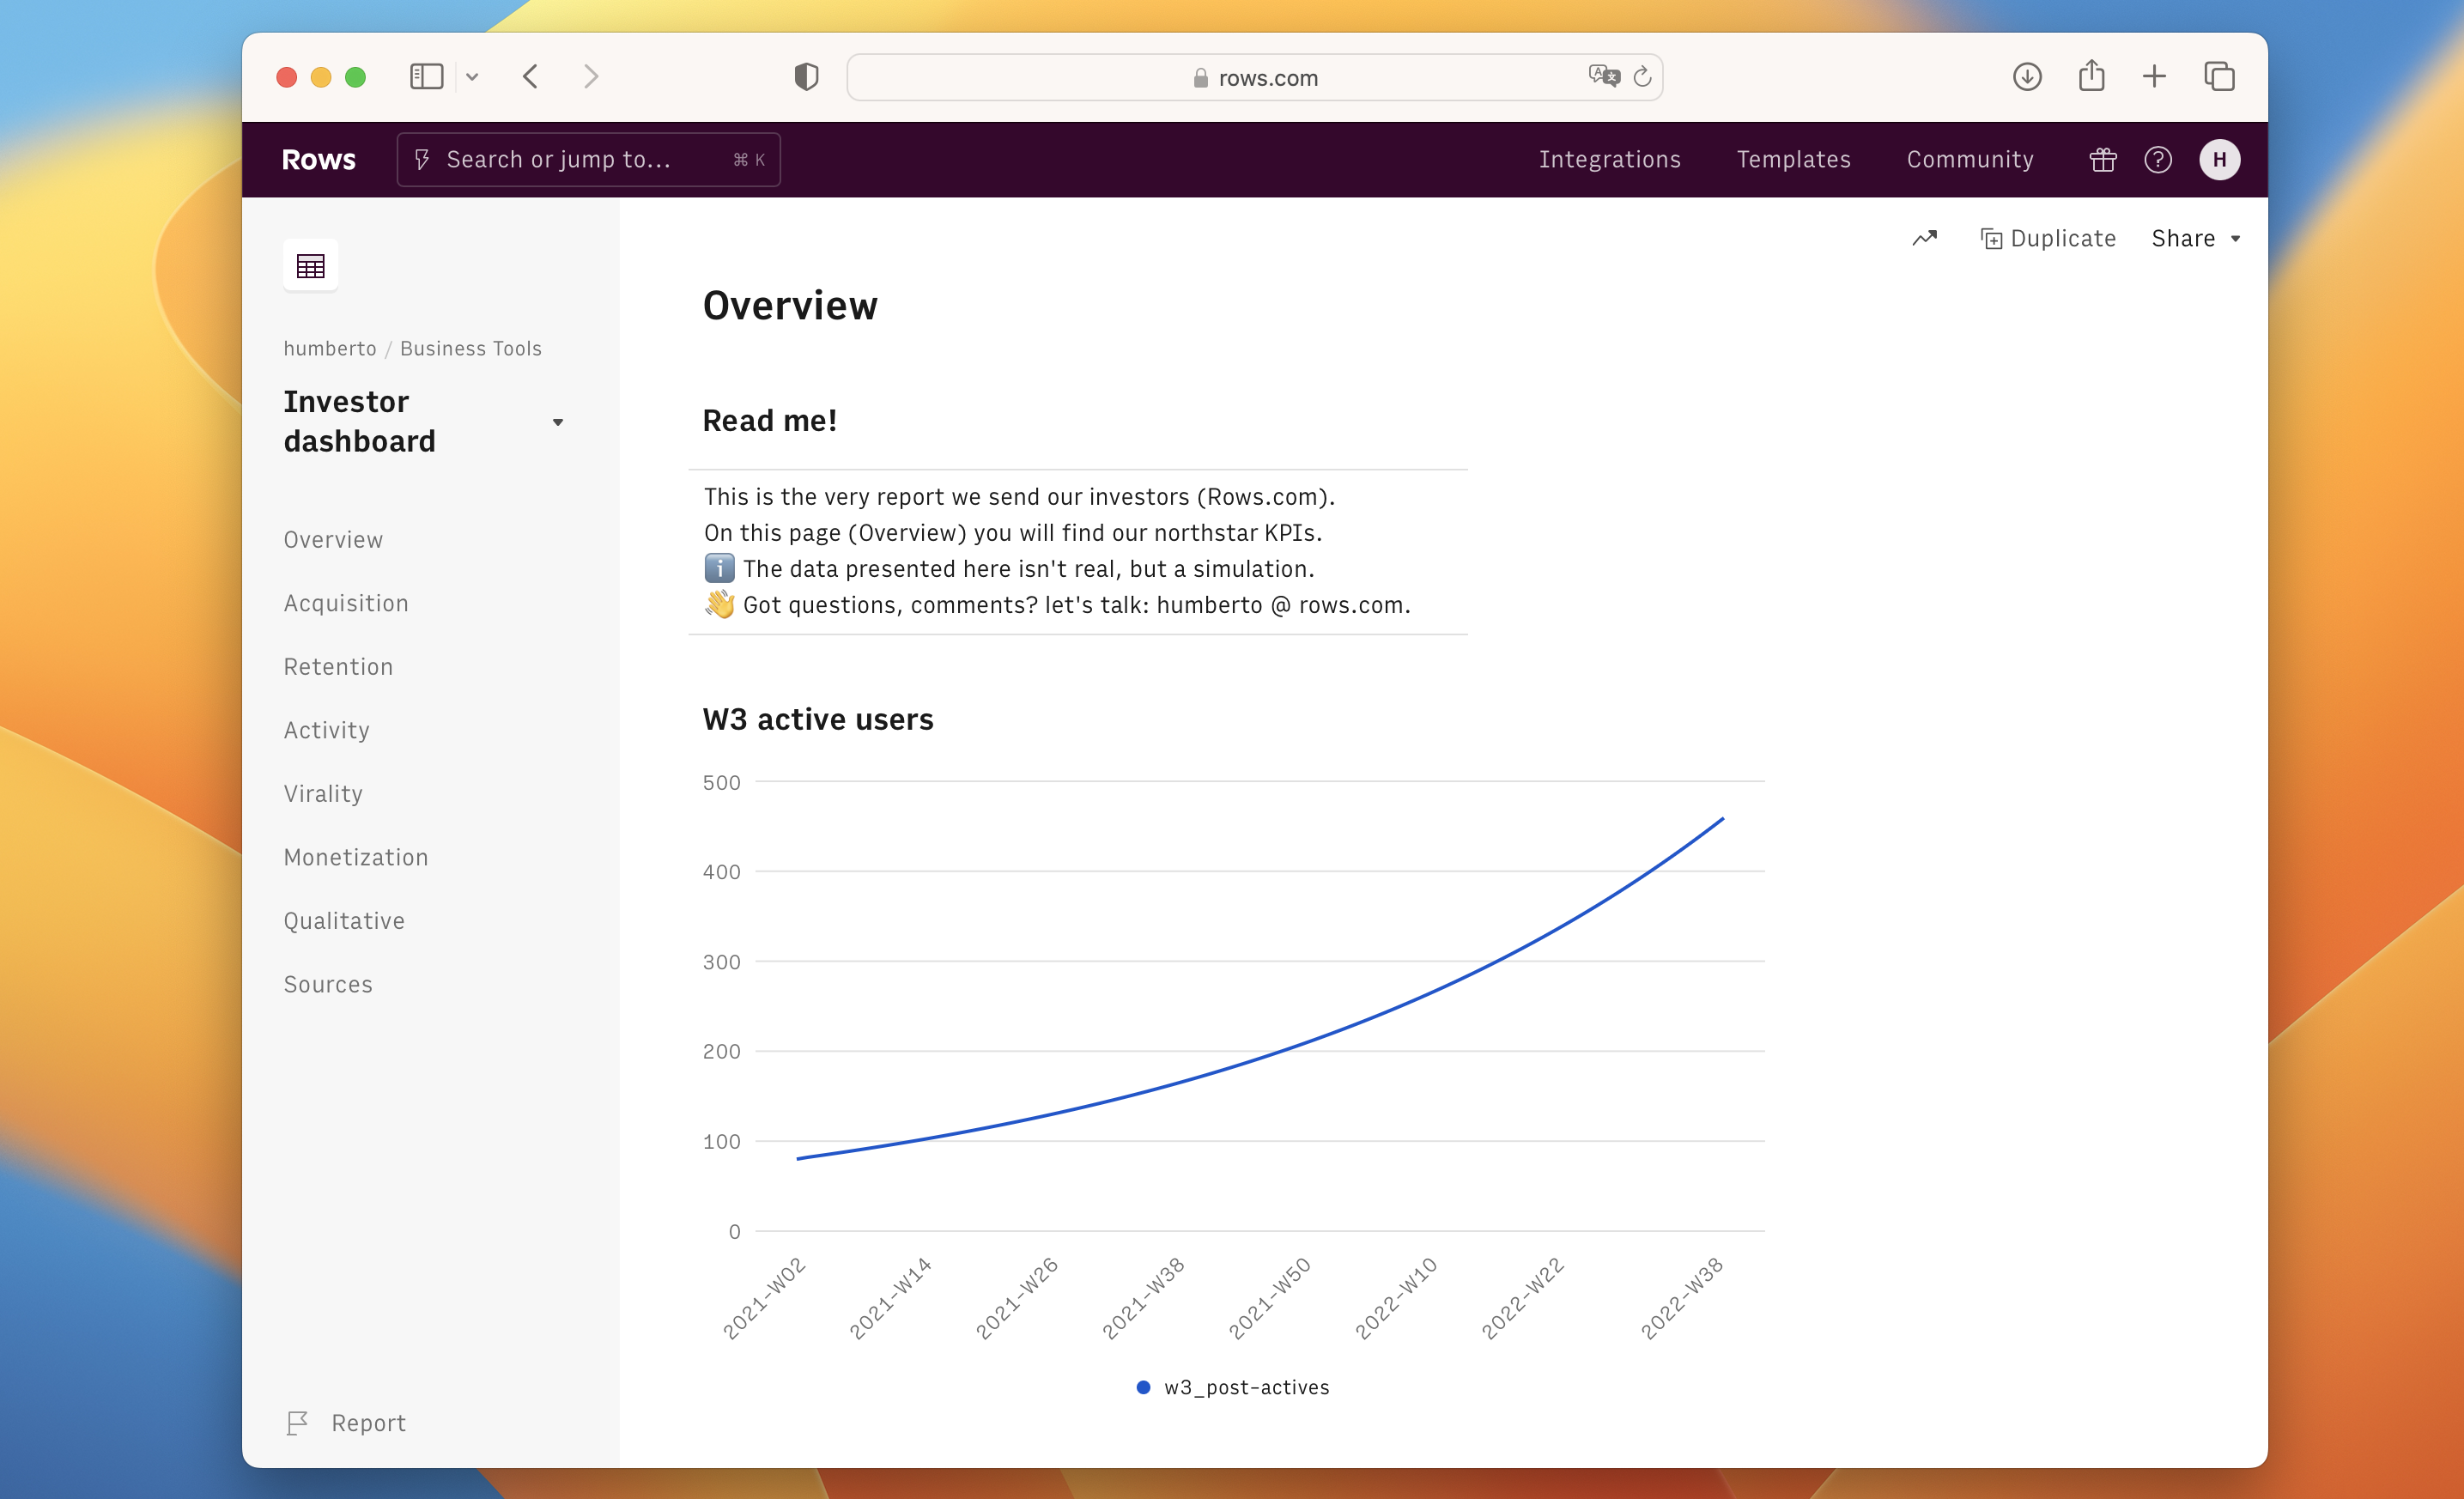Viewport: 2464px width, 1499px height.
Task: Open the gift rewards icon
Action: 2102,160
